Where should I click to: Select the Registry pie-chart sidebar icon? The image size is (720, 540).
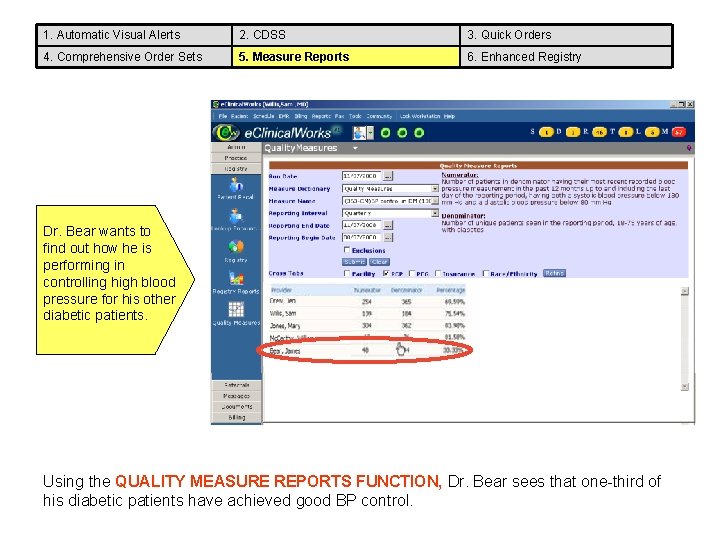[236, 247]
